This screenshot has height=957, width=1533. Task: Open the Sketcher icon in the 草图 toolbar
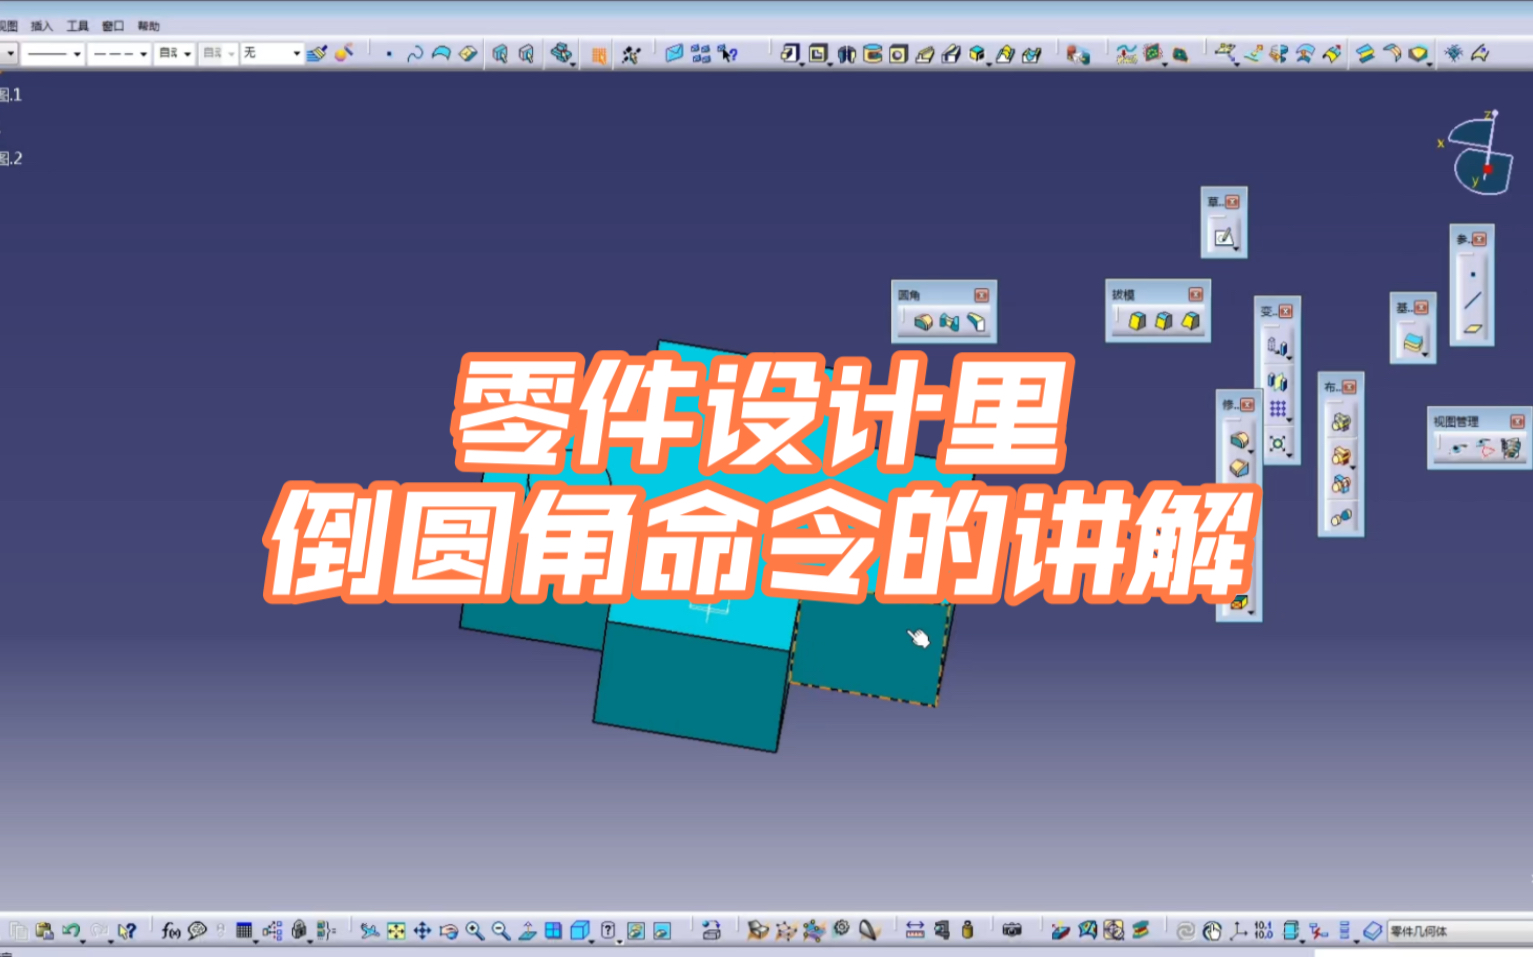pos(1222,235)
